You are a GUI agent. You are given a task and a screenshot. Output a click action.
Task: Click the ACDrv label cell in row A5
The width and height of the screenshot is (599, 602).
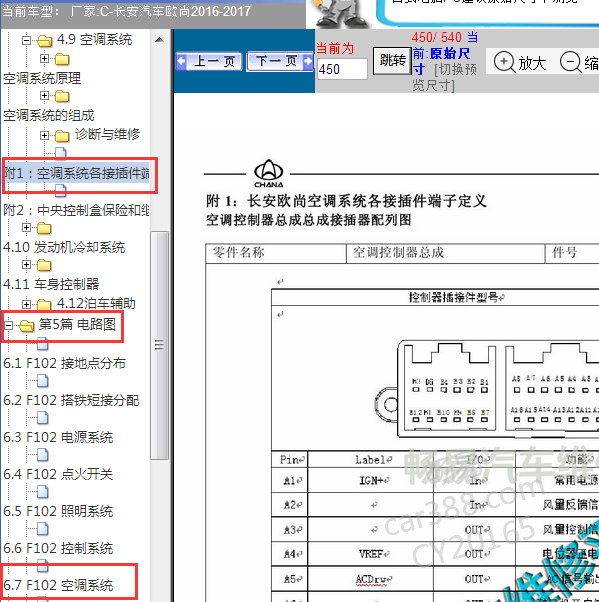[371, 579]
